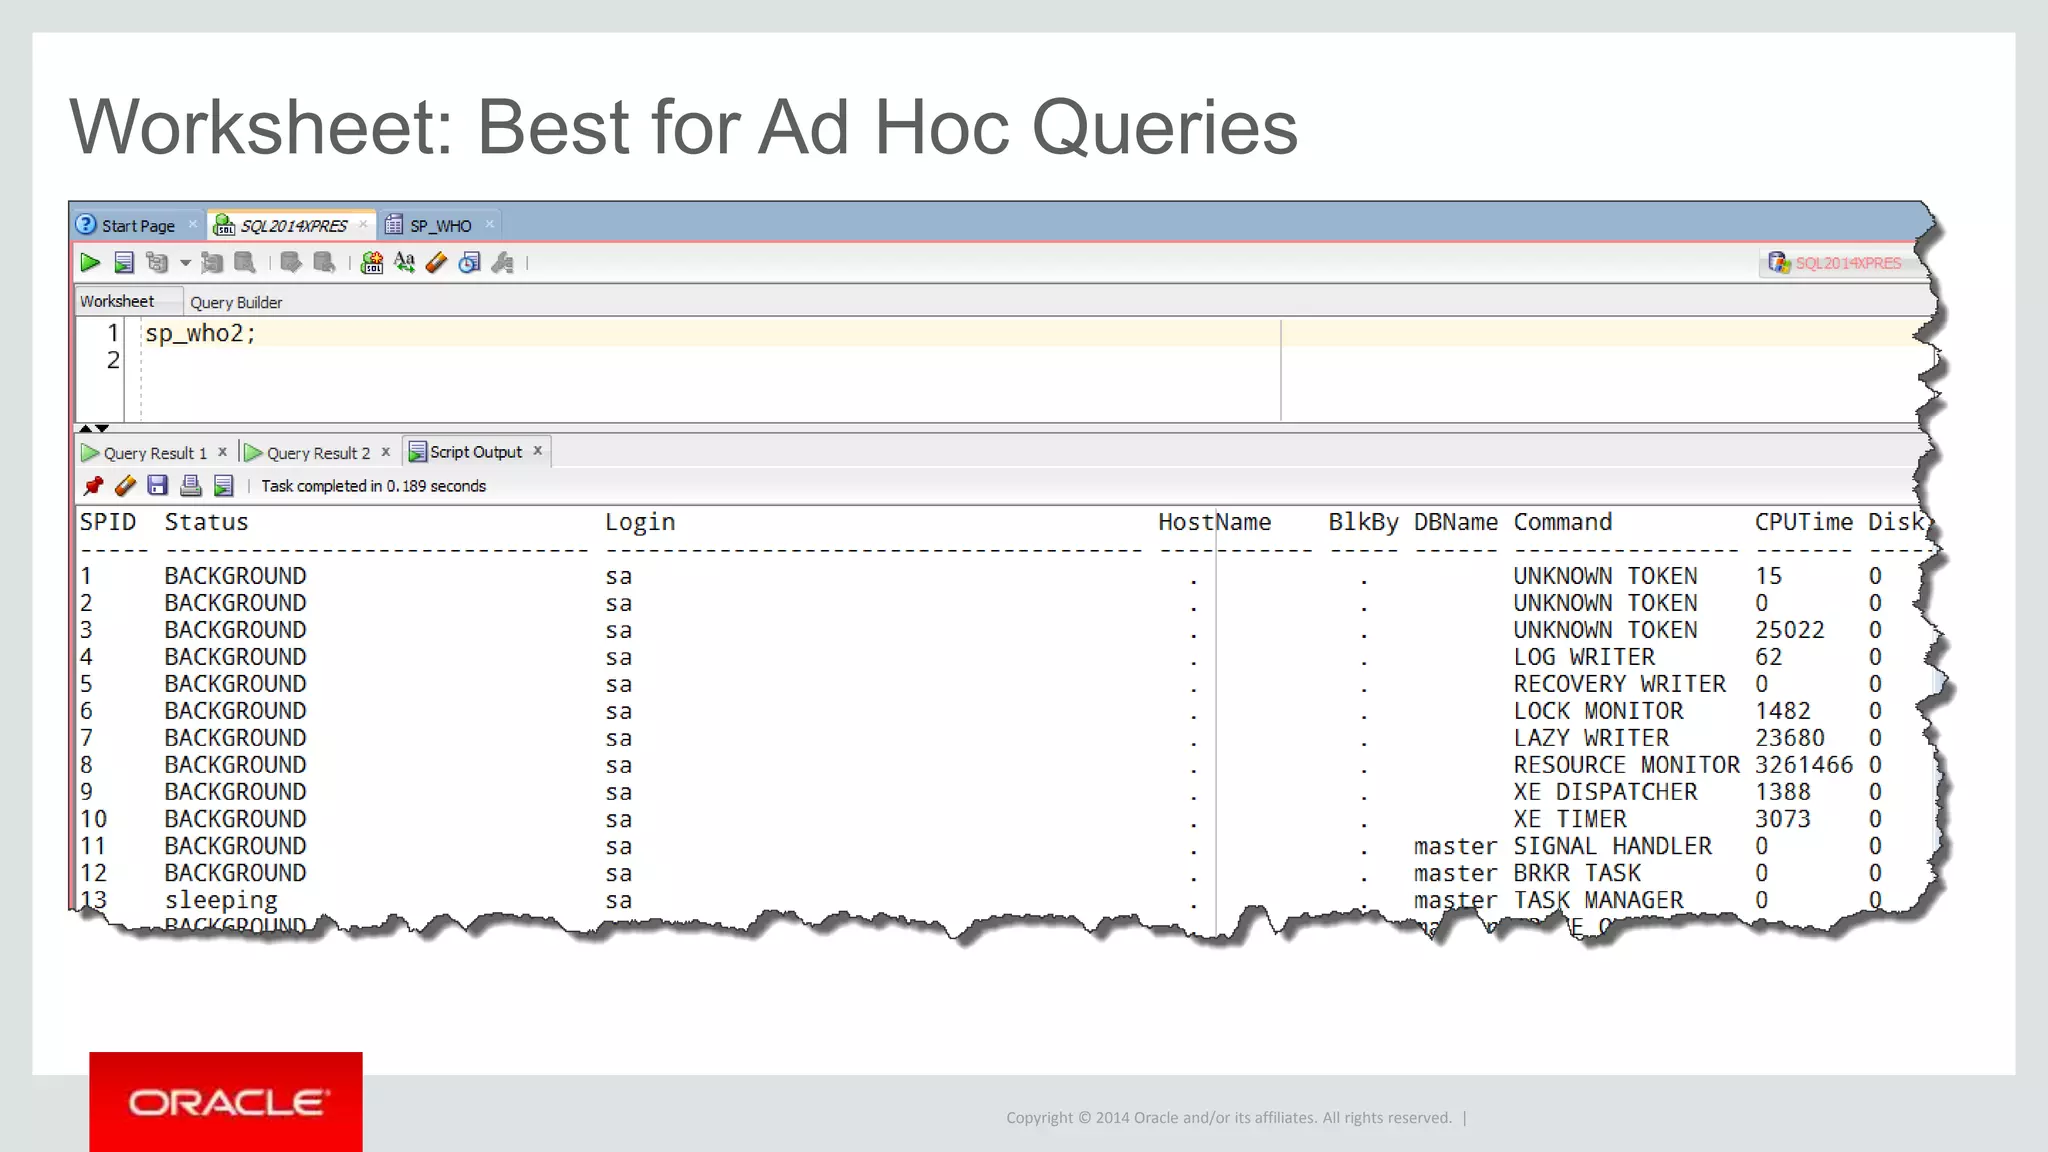Click the Rollback toolbar icon
The height and width of the screenshot is (1152, 2048).
tap(324, 263)
